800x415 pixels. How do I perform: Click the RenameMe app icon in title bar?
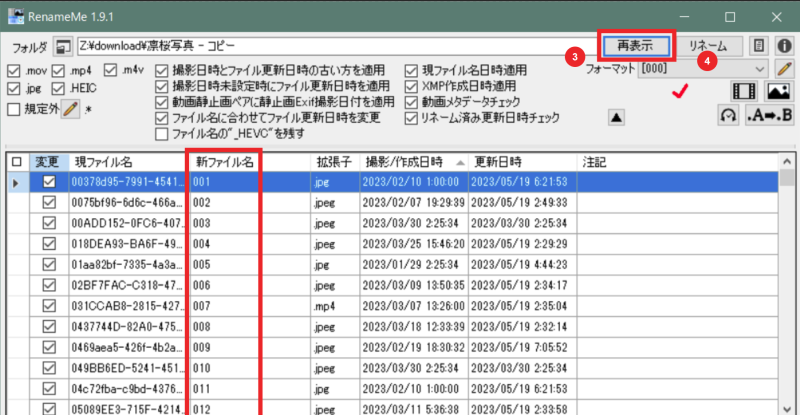(x=16, y=16)
